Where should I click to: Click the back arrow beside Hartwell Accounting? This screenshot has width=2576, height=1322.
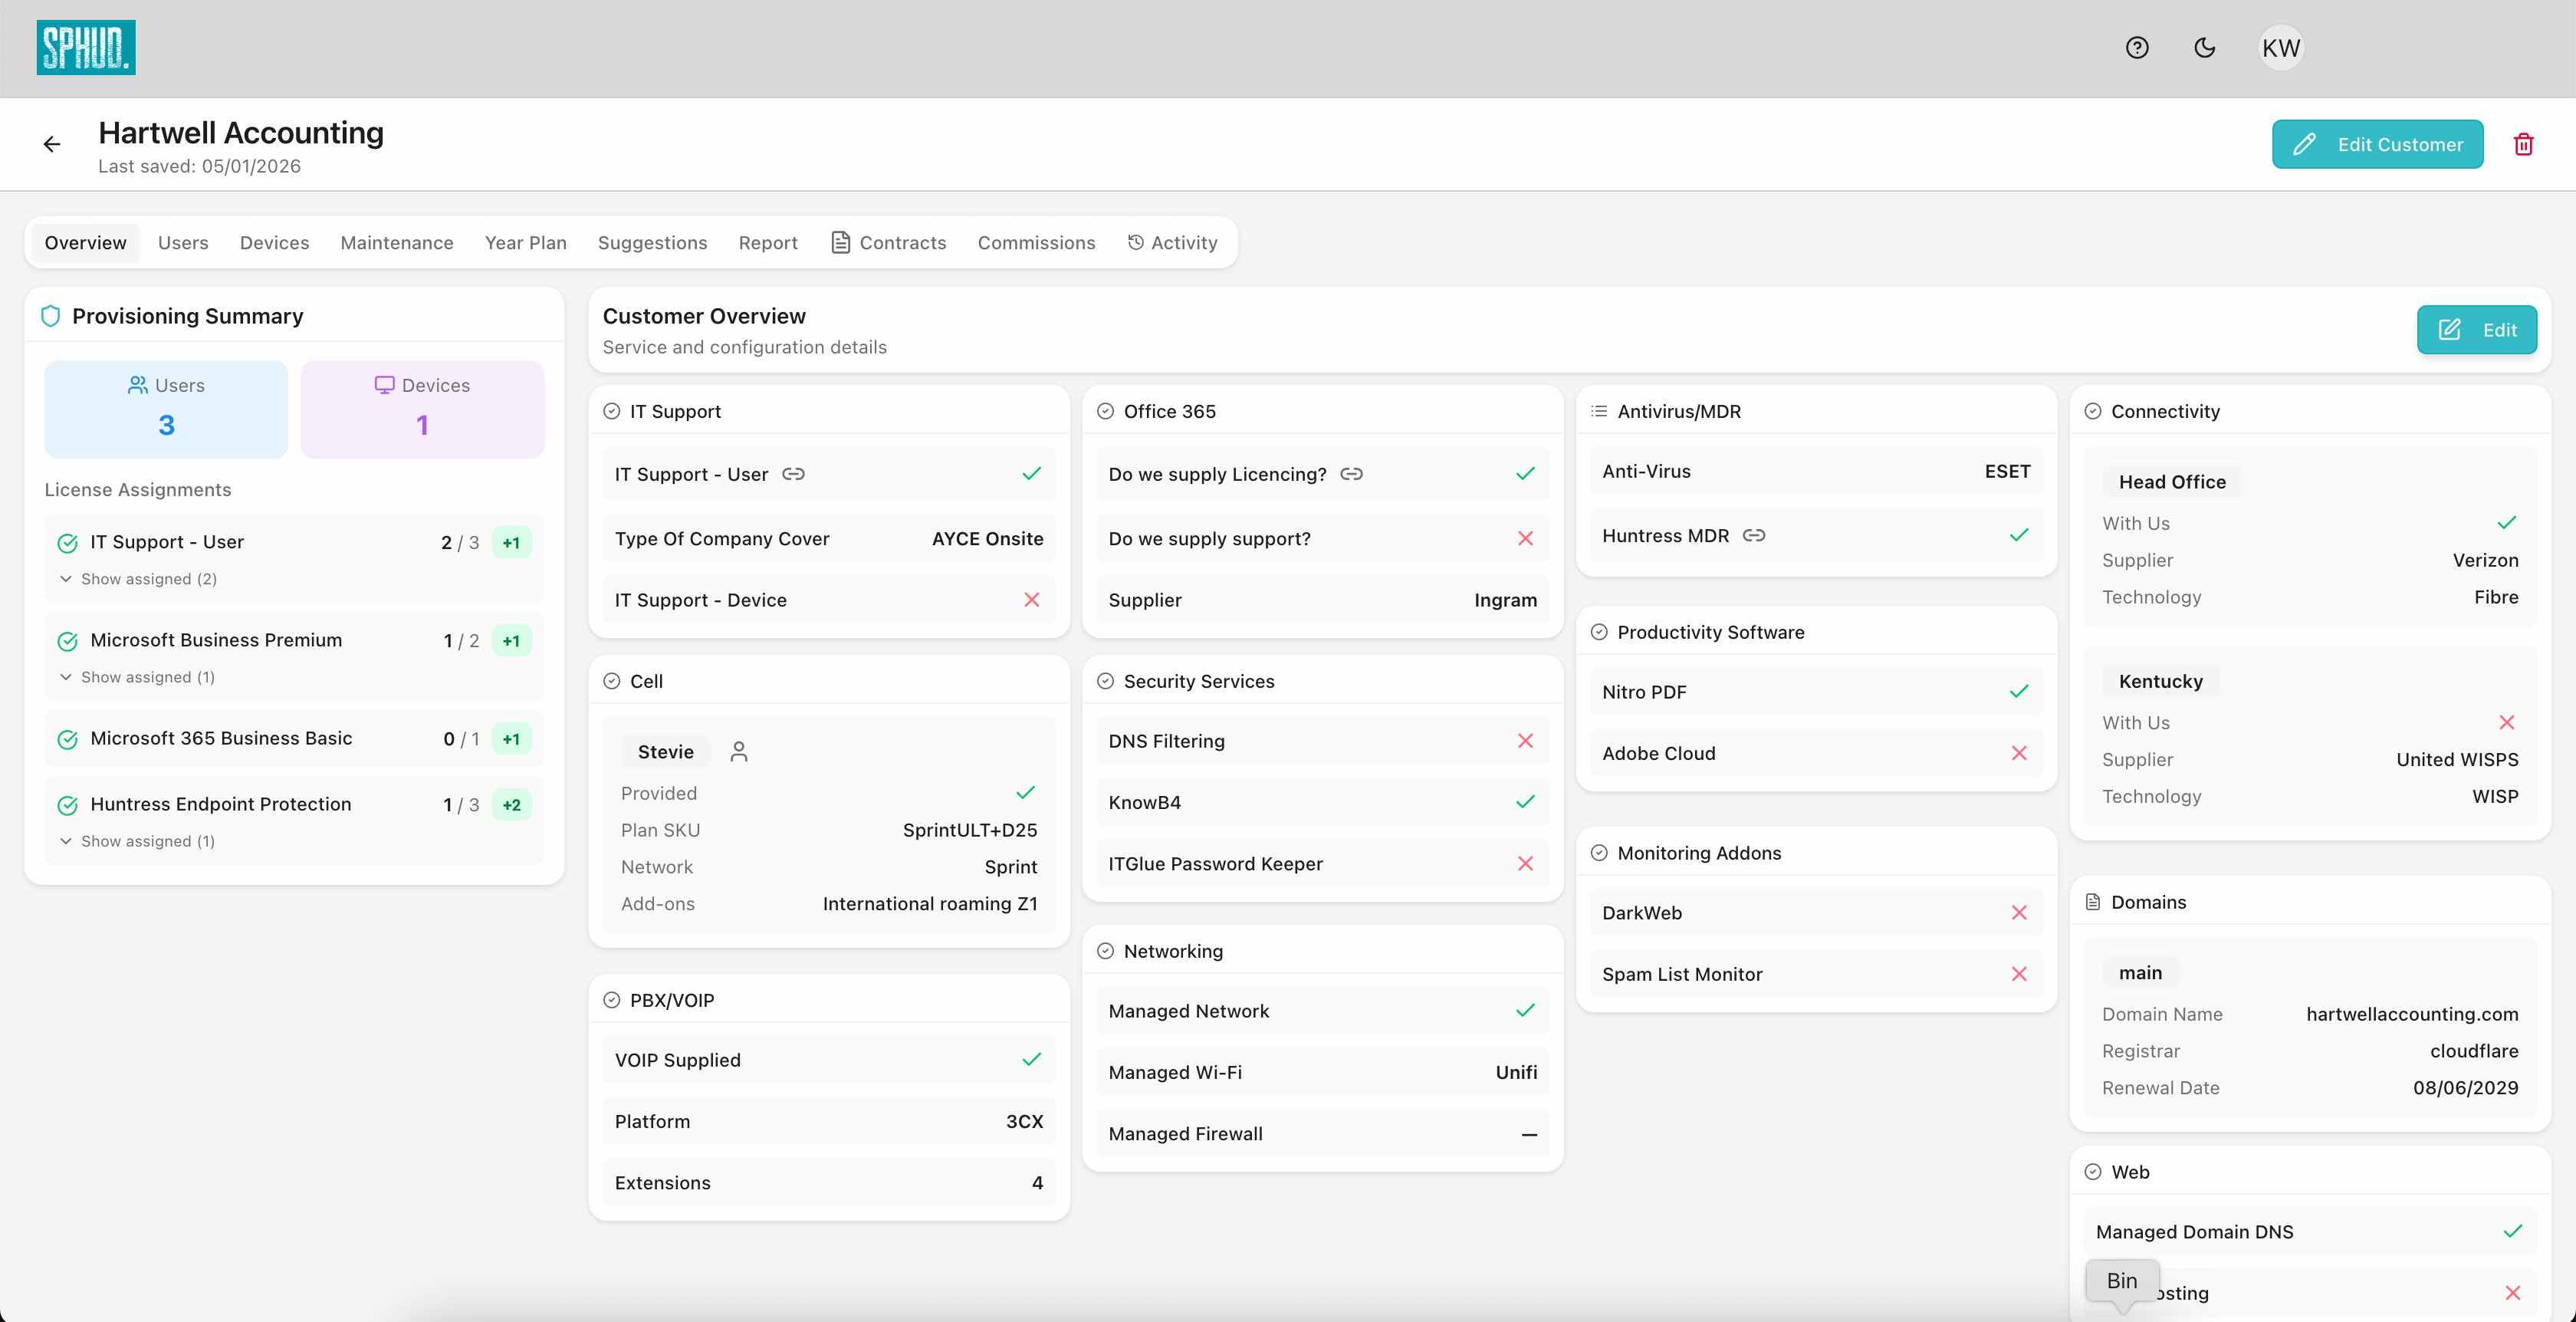pos(52,144)
